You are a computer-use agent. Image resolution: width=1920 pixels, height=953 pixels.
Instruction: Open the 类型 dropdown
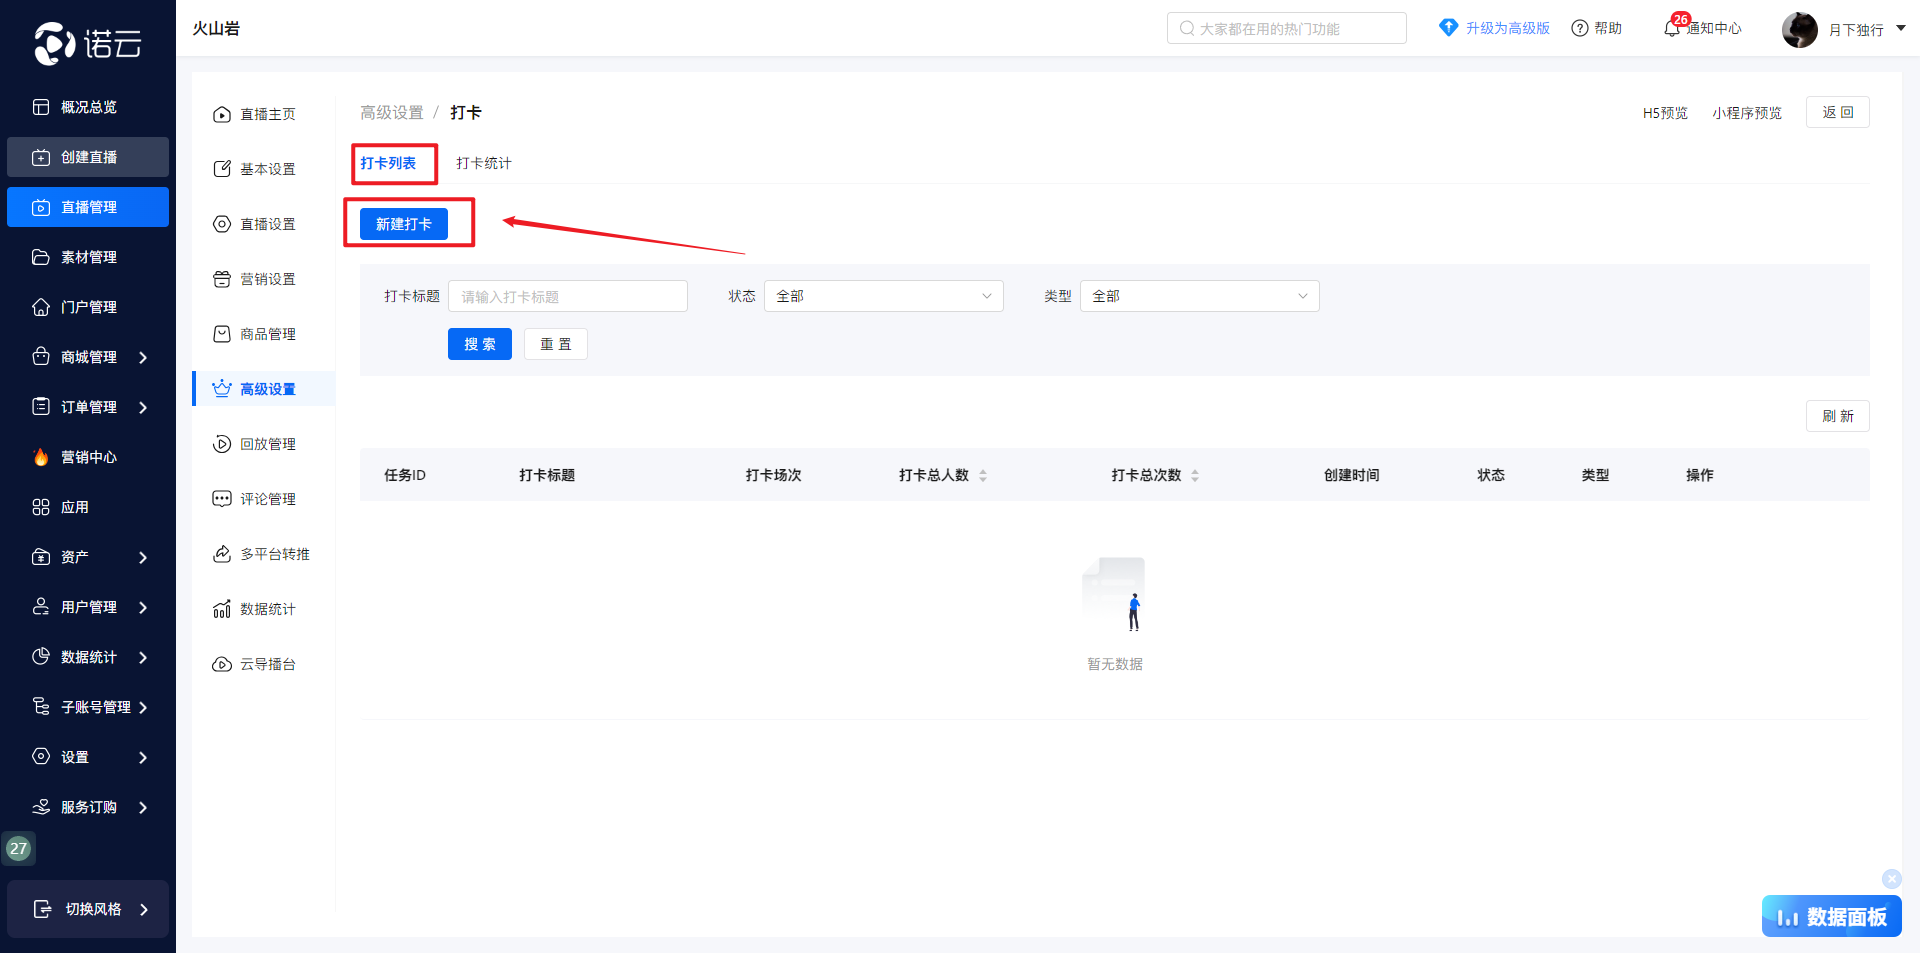coord(1199,296)
